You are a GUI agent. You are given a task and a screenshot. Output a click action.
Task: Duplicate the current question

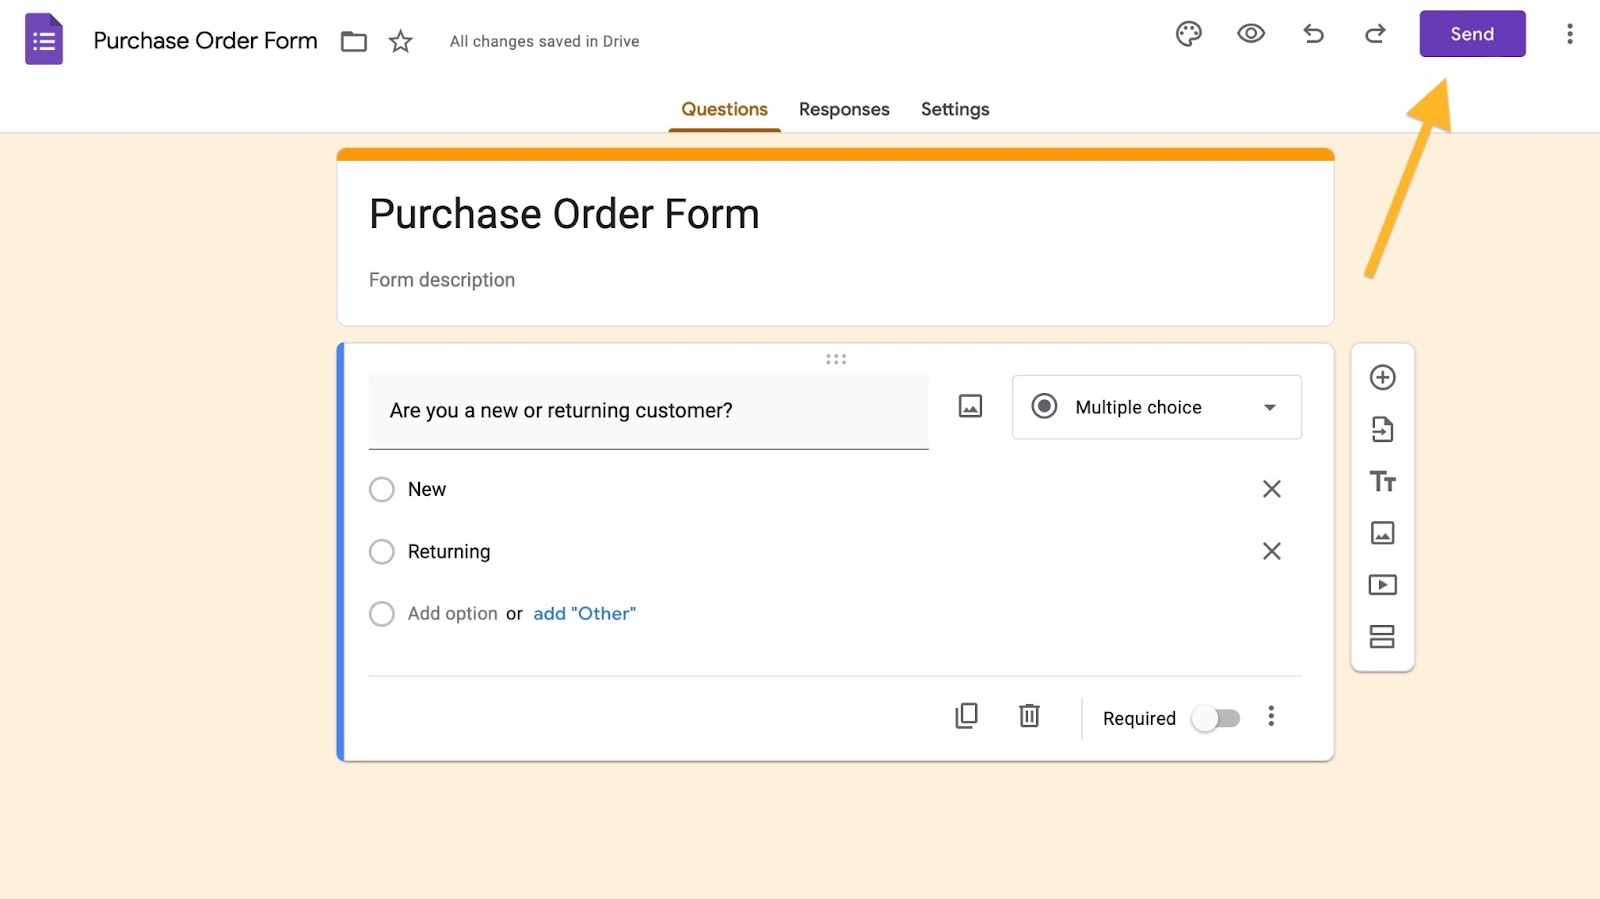[966, 716]
